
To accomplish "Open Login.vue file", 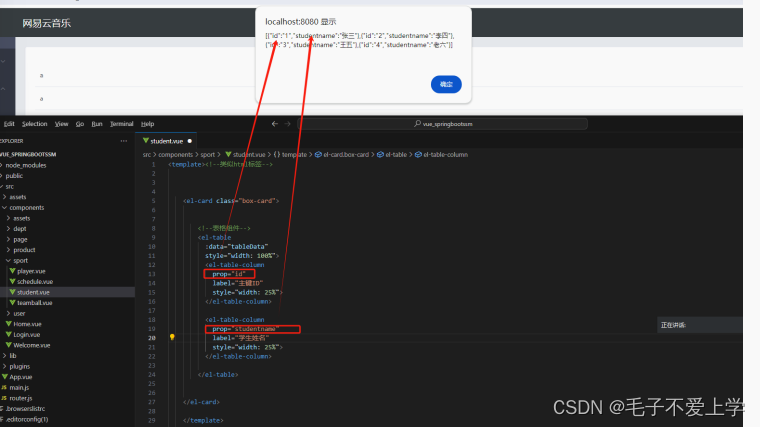I will click(x=27, y=335).
